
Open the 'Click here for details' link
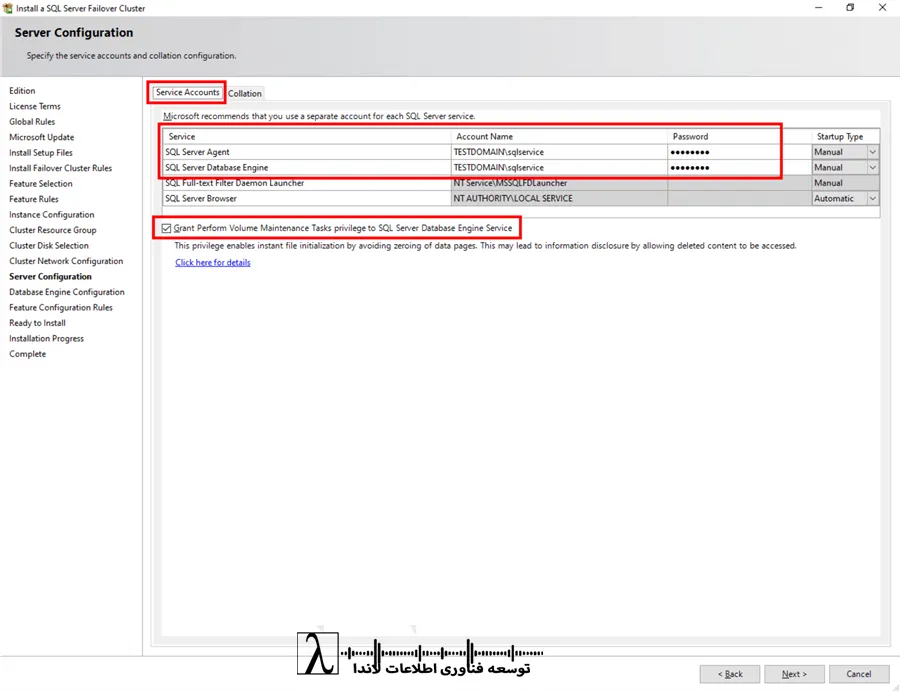coord(213,262)
